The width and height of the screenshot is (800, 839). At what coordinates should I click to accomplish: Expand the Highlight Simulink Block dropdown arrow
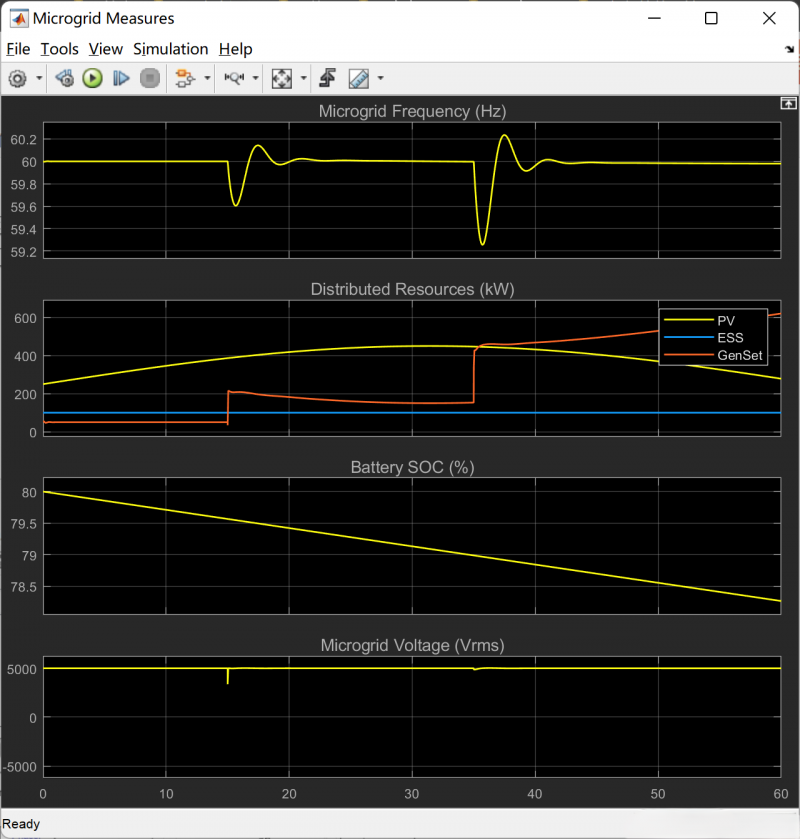coord(207,78)
